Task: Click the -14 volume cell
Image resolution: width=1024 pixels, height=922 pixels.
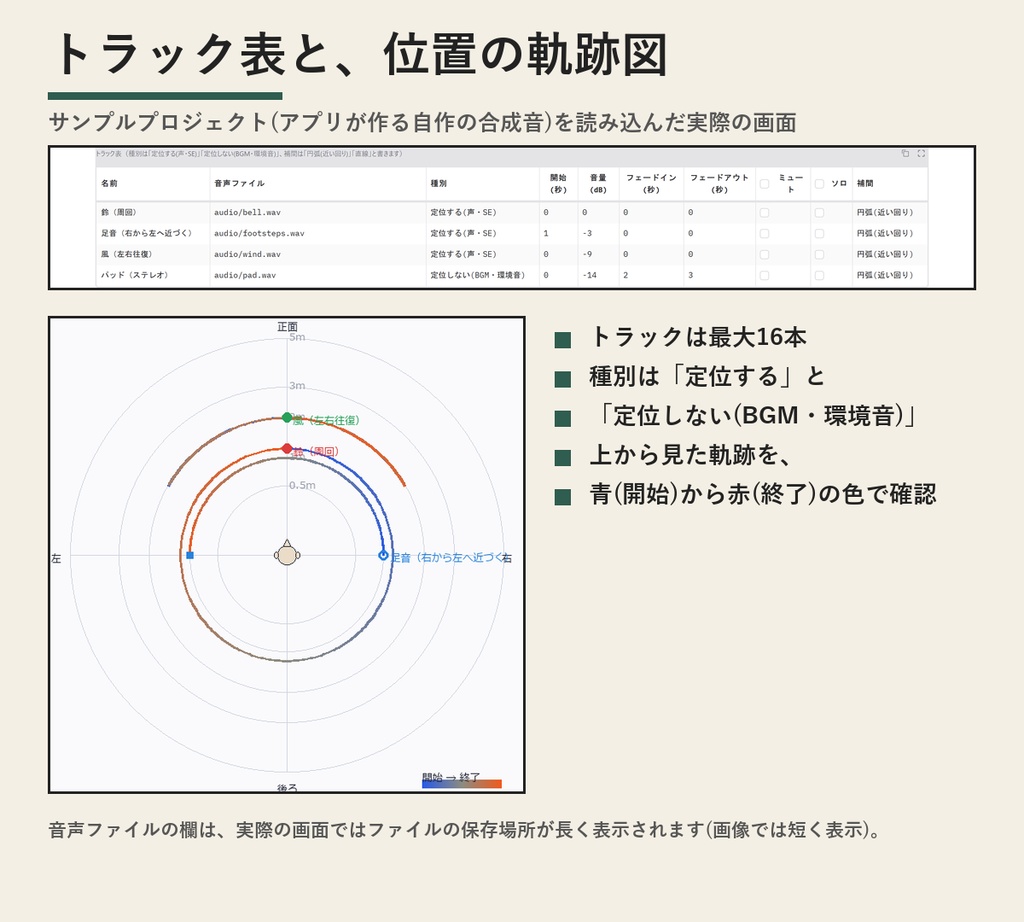Action: pos(598,276)
